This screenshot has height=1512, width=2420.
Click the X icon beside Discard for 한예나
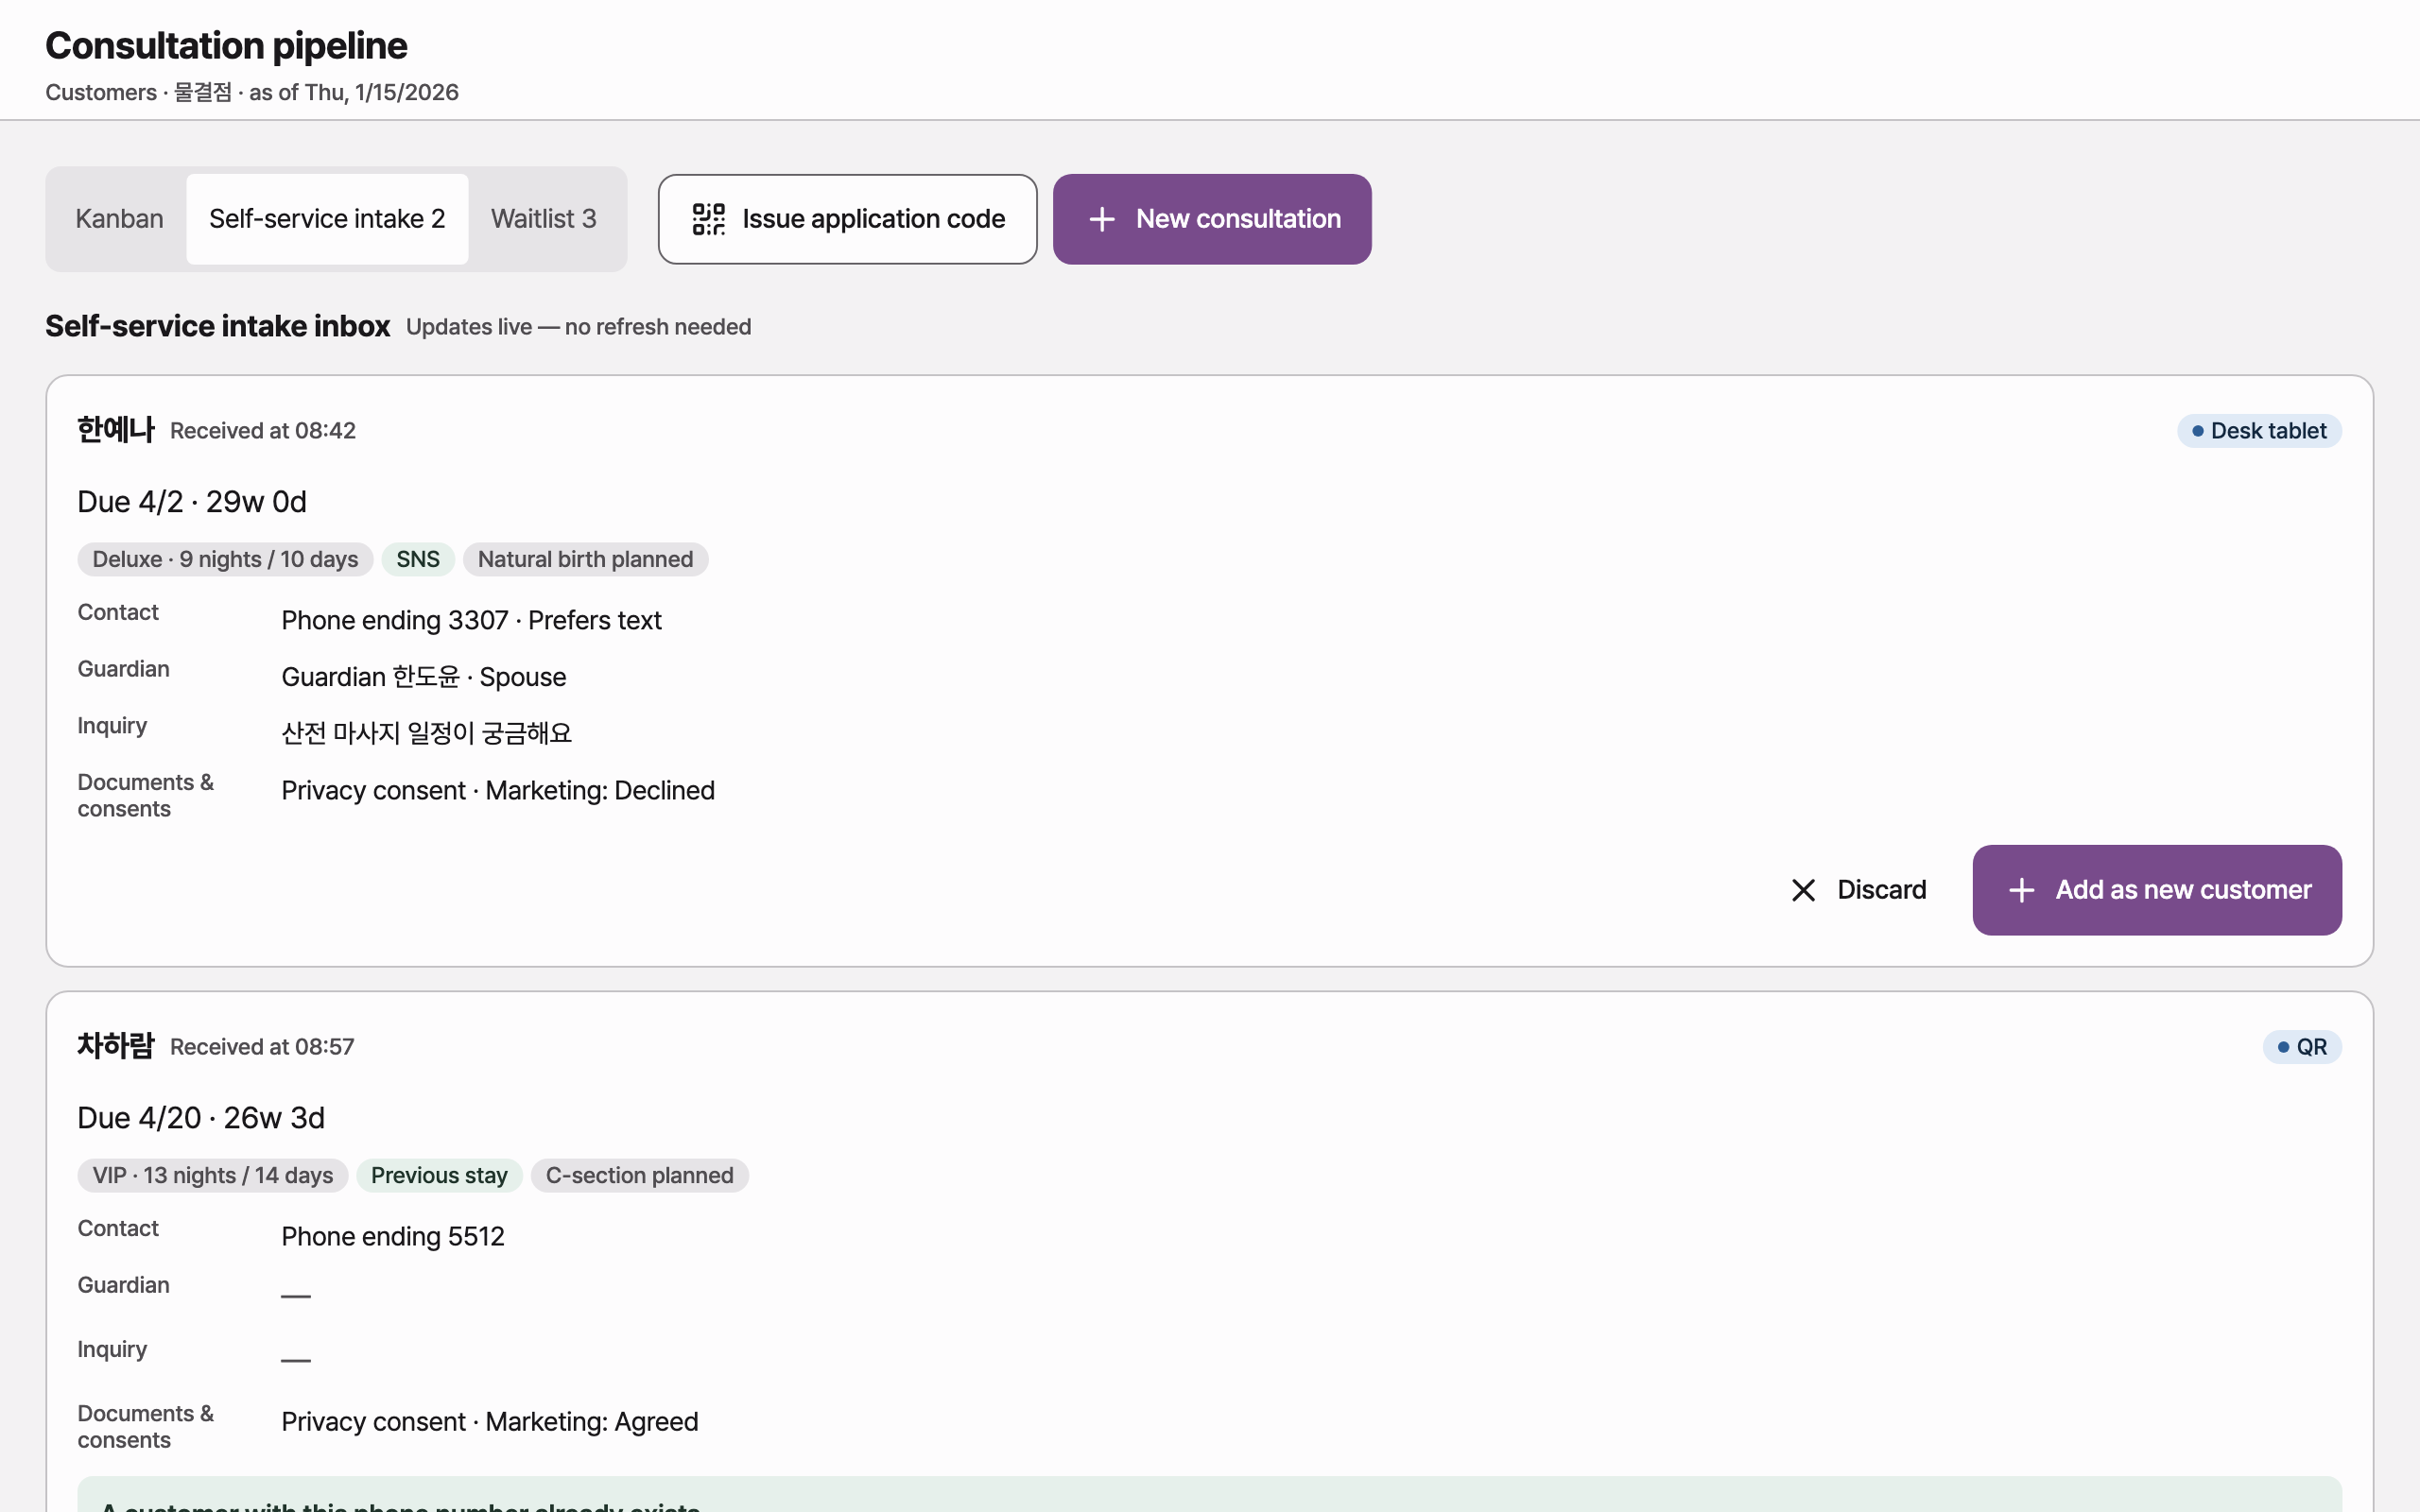pyautogui.click(x=1803, y=890)
